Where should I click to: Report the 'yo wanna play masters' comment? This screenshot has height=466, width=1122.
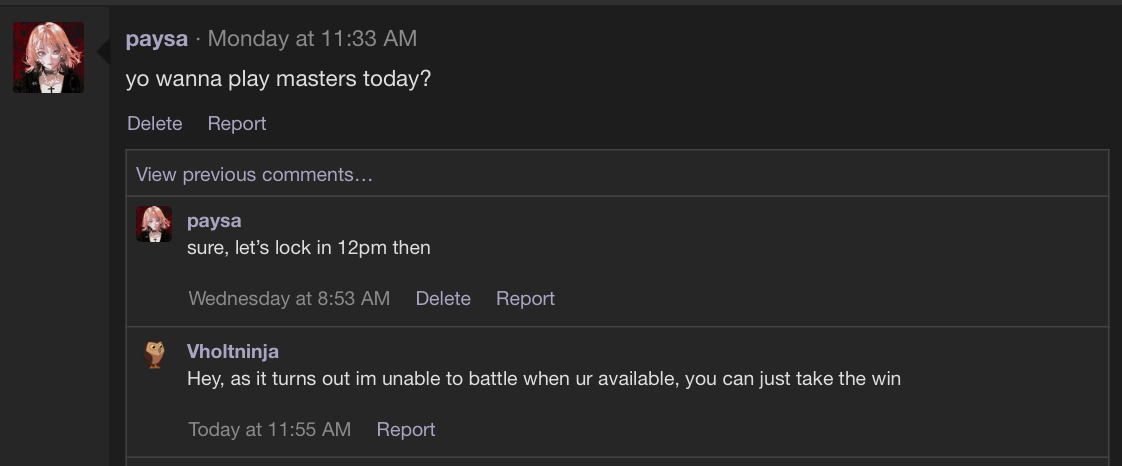pos(237,124)
